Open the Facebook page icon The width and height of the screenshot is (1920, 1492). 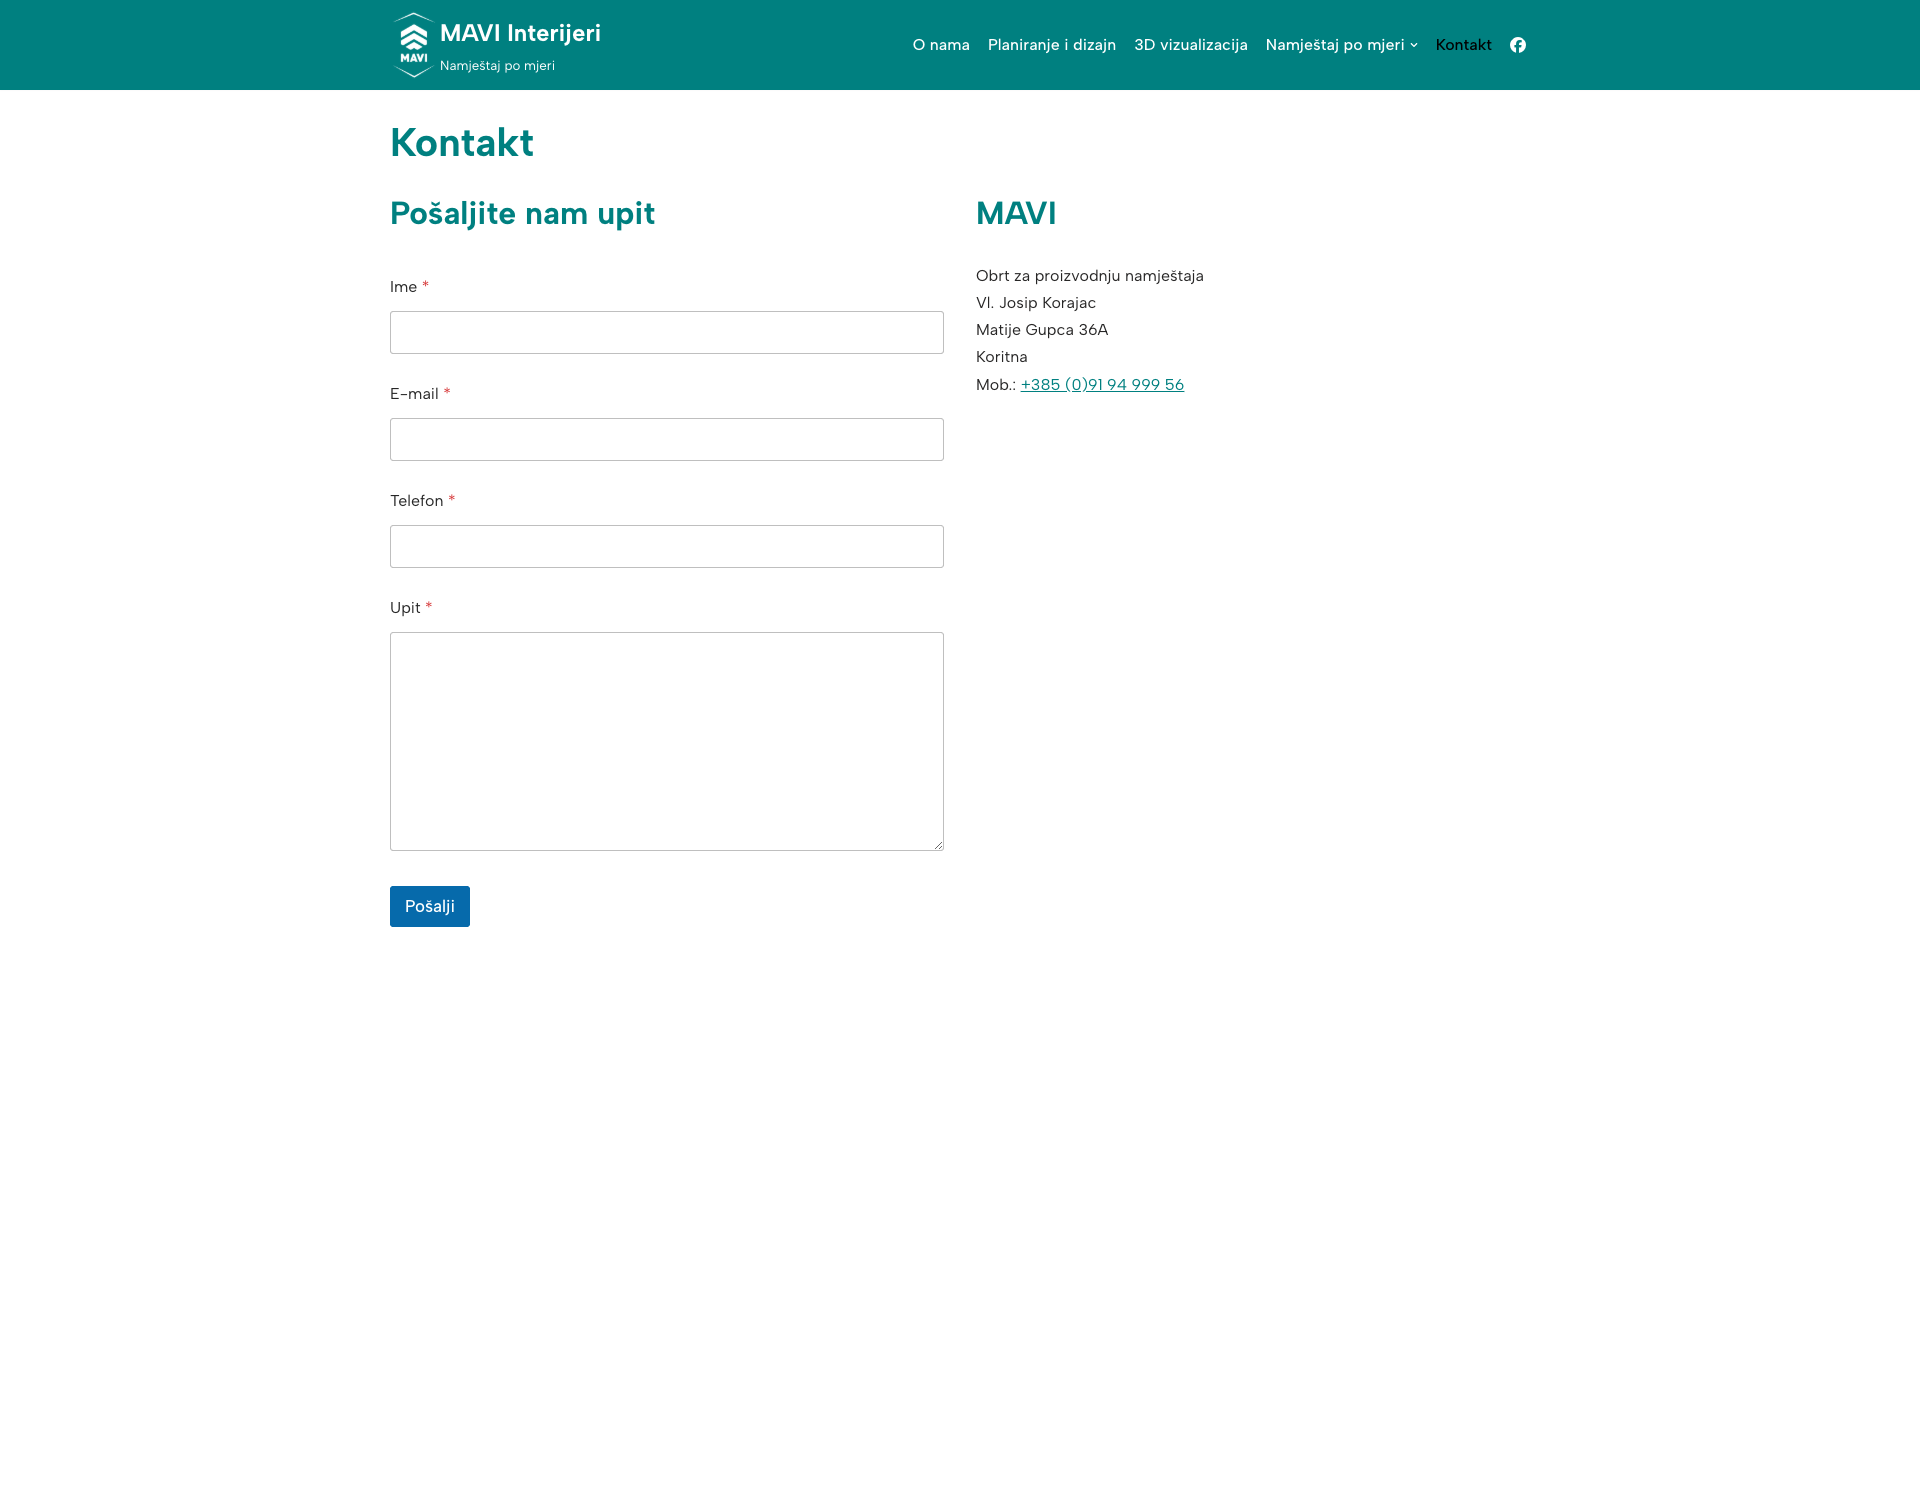tap(1517, 45)
